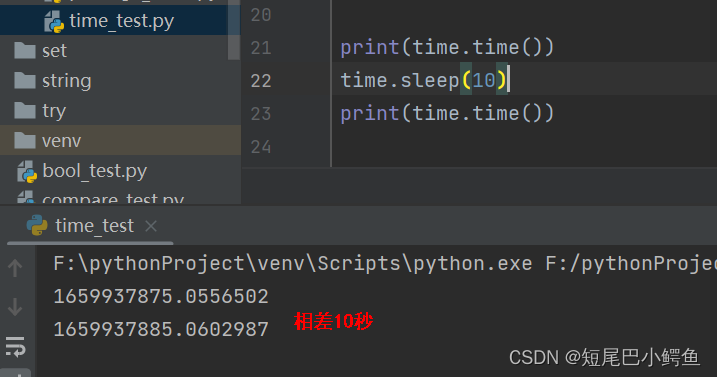Screen dimensions: 717x377
Task: Click the up arrow in run console
Action: (x=15, y=268)
